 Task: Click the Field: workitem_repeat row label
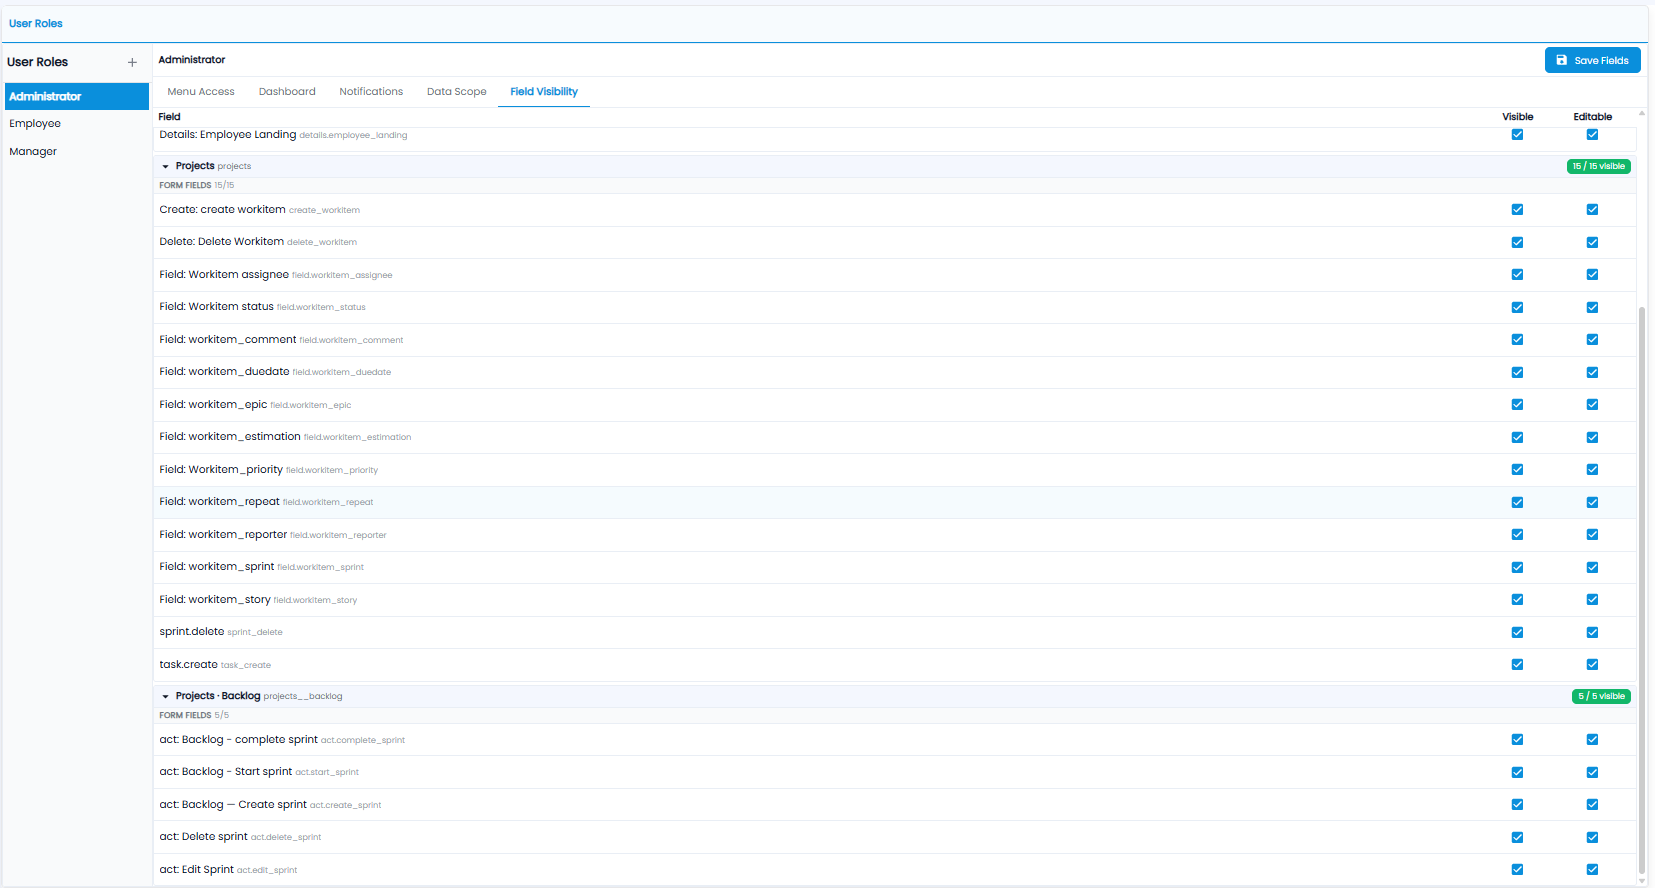[x=219, y=502]
